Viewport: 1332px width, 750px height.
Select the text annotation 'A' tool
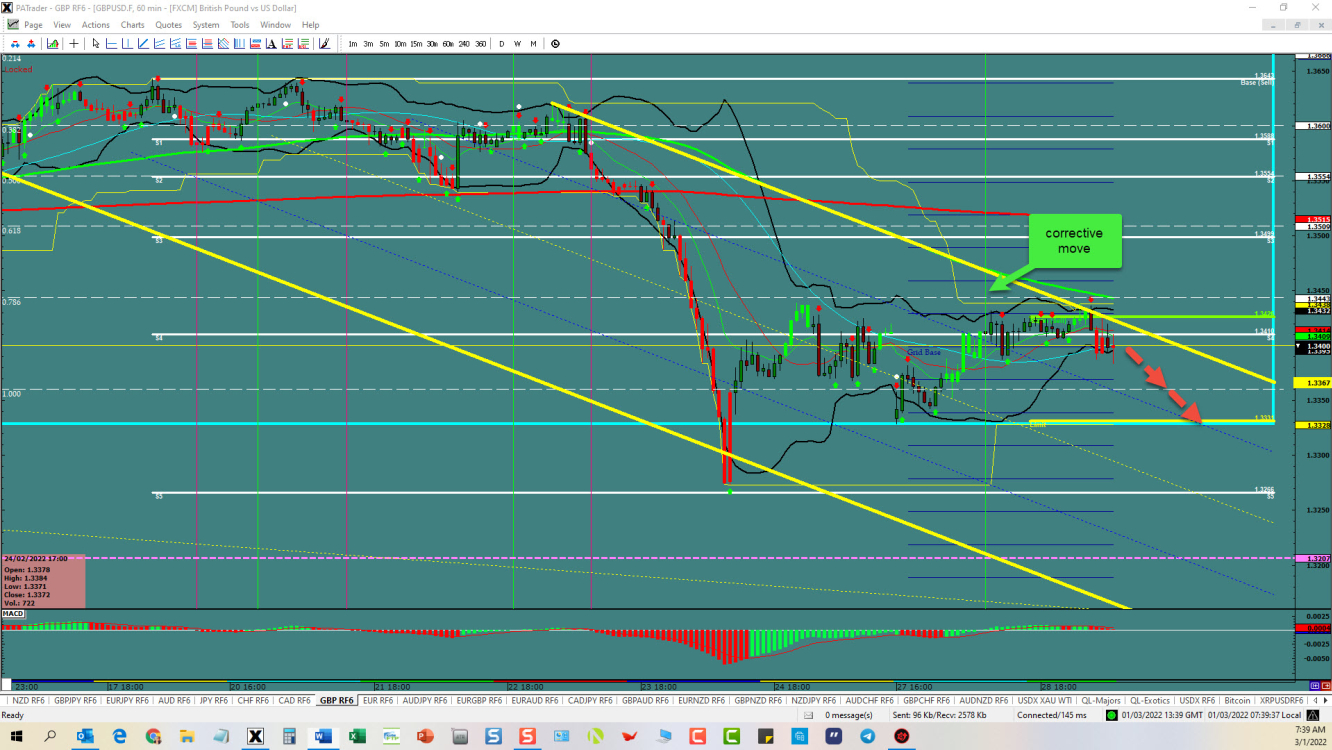tap(271, 44)
